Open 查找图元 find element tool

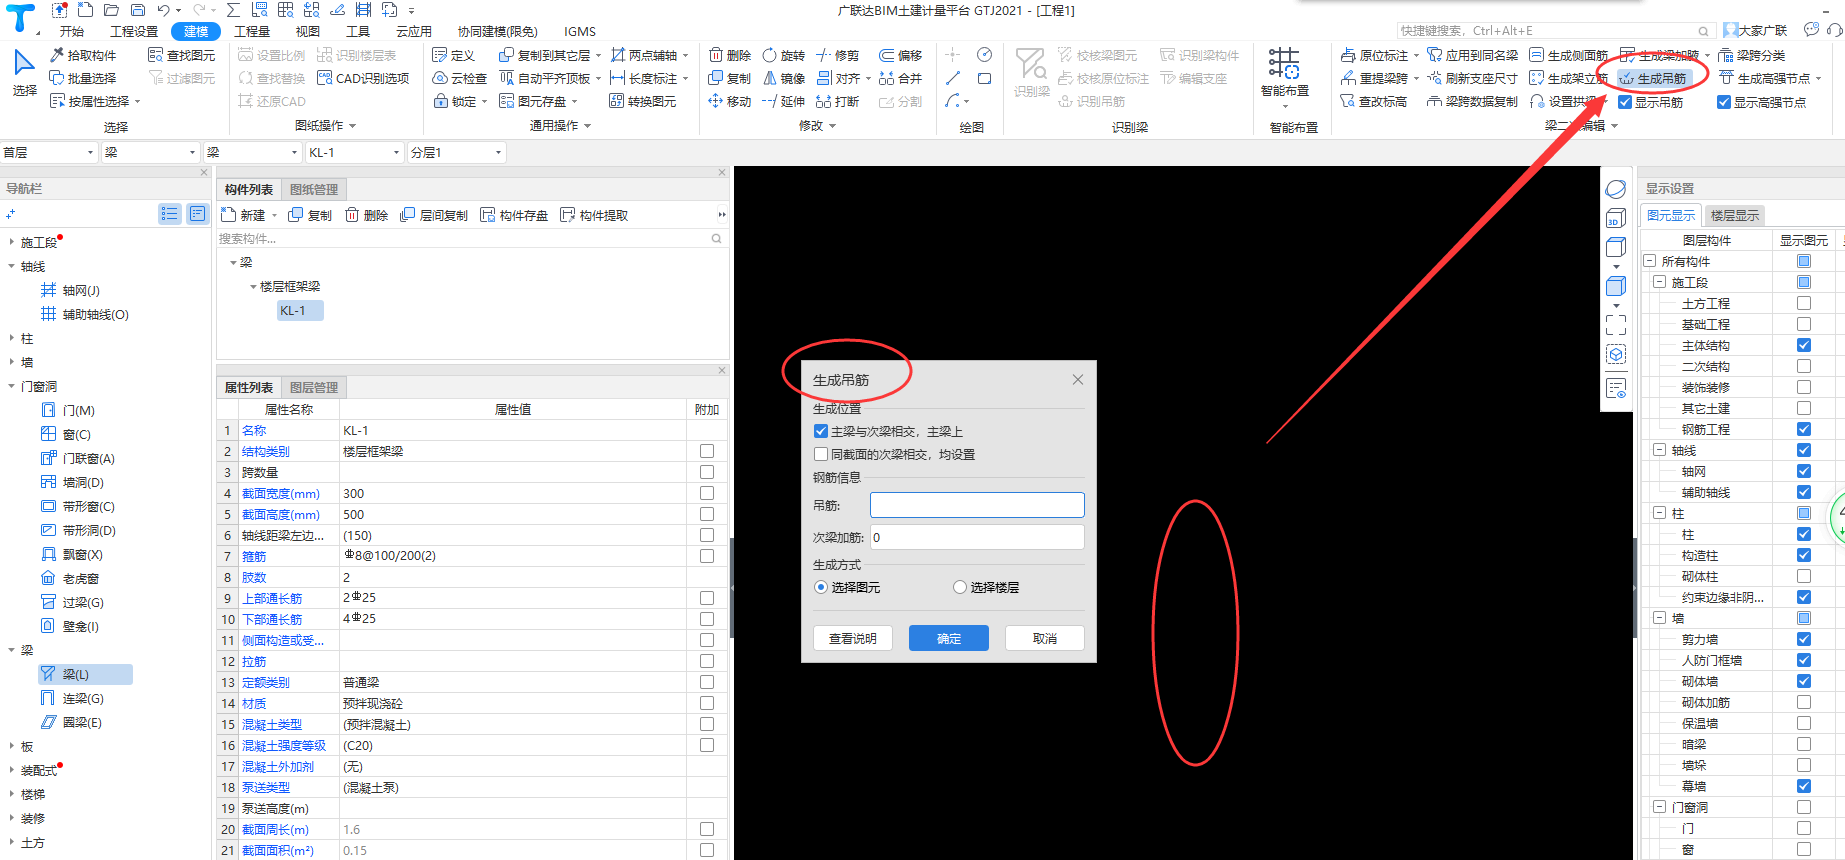point(182,55)
